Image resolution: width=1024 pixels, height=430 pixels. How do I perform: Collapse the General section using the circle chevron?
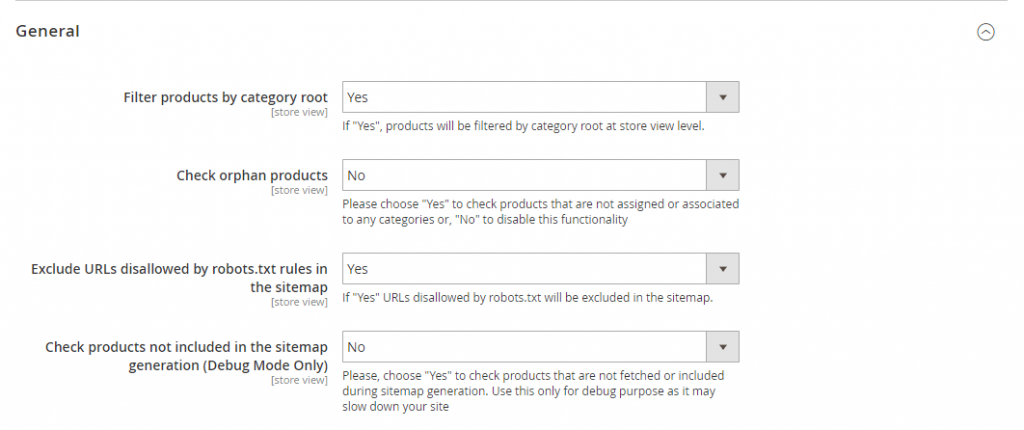pyautogui.click(x=985, y=32)
